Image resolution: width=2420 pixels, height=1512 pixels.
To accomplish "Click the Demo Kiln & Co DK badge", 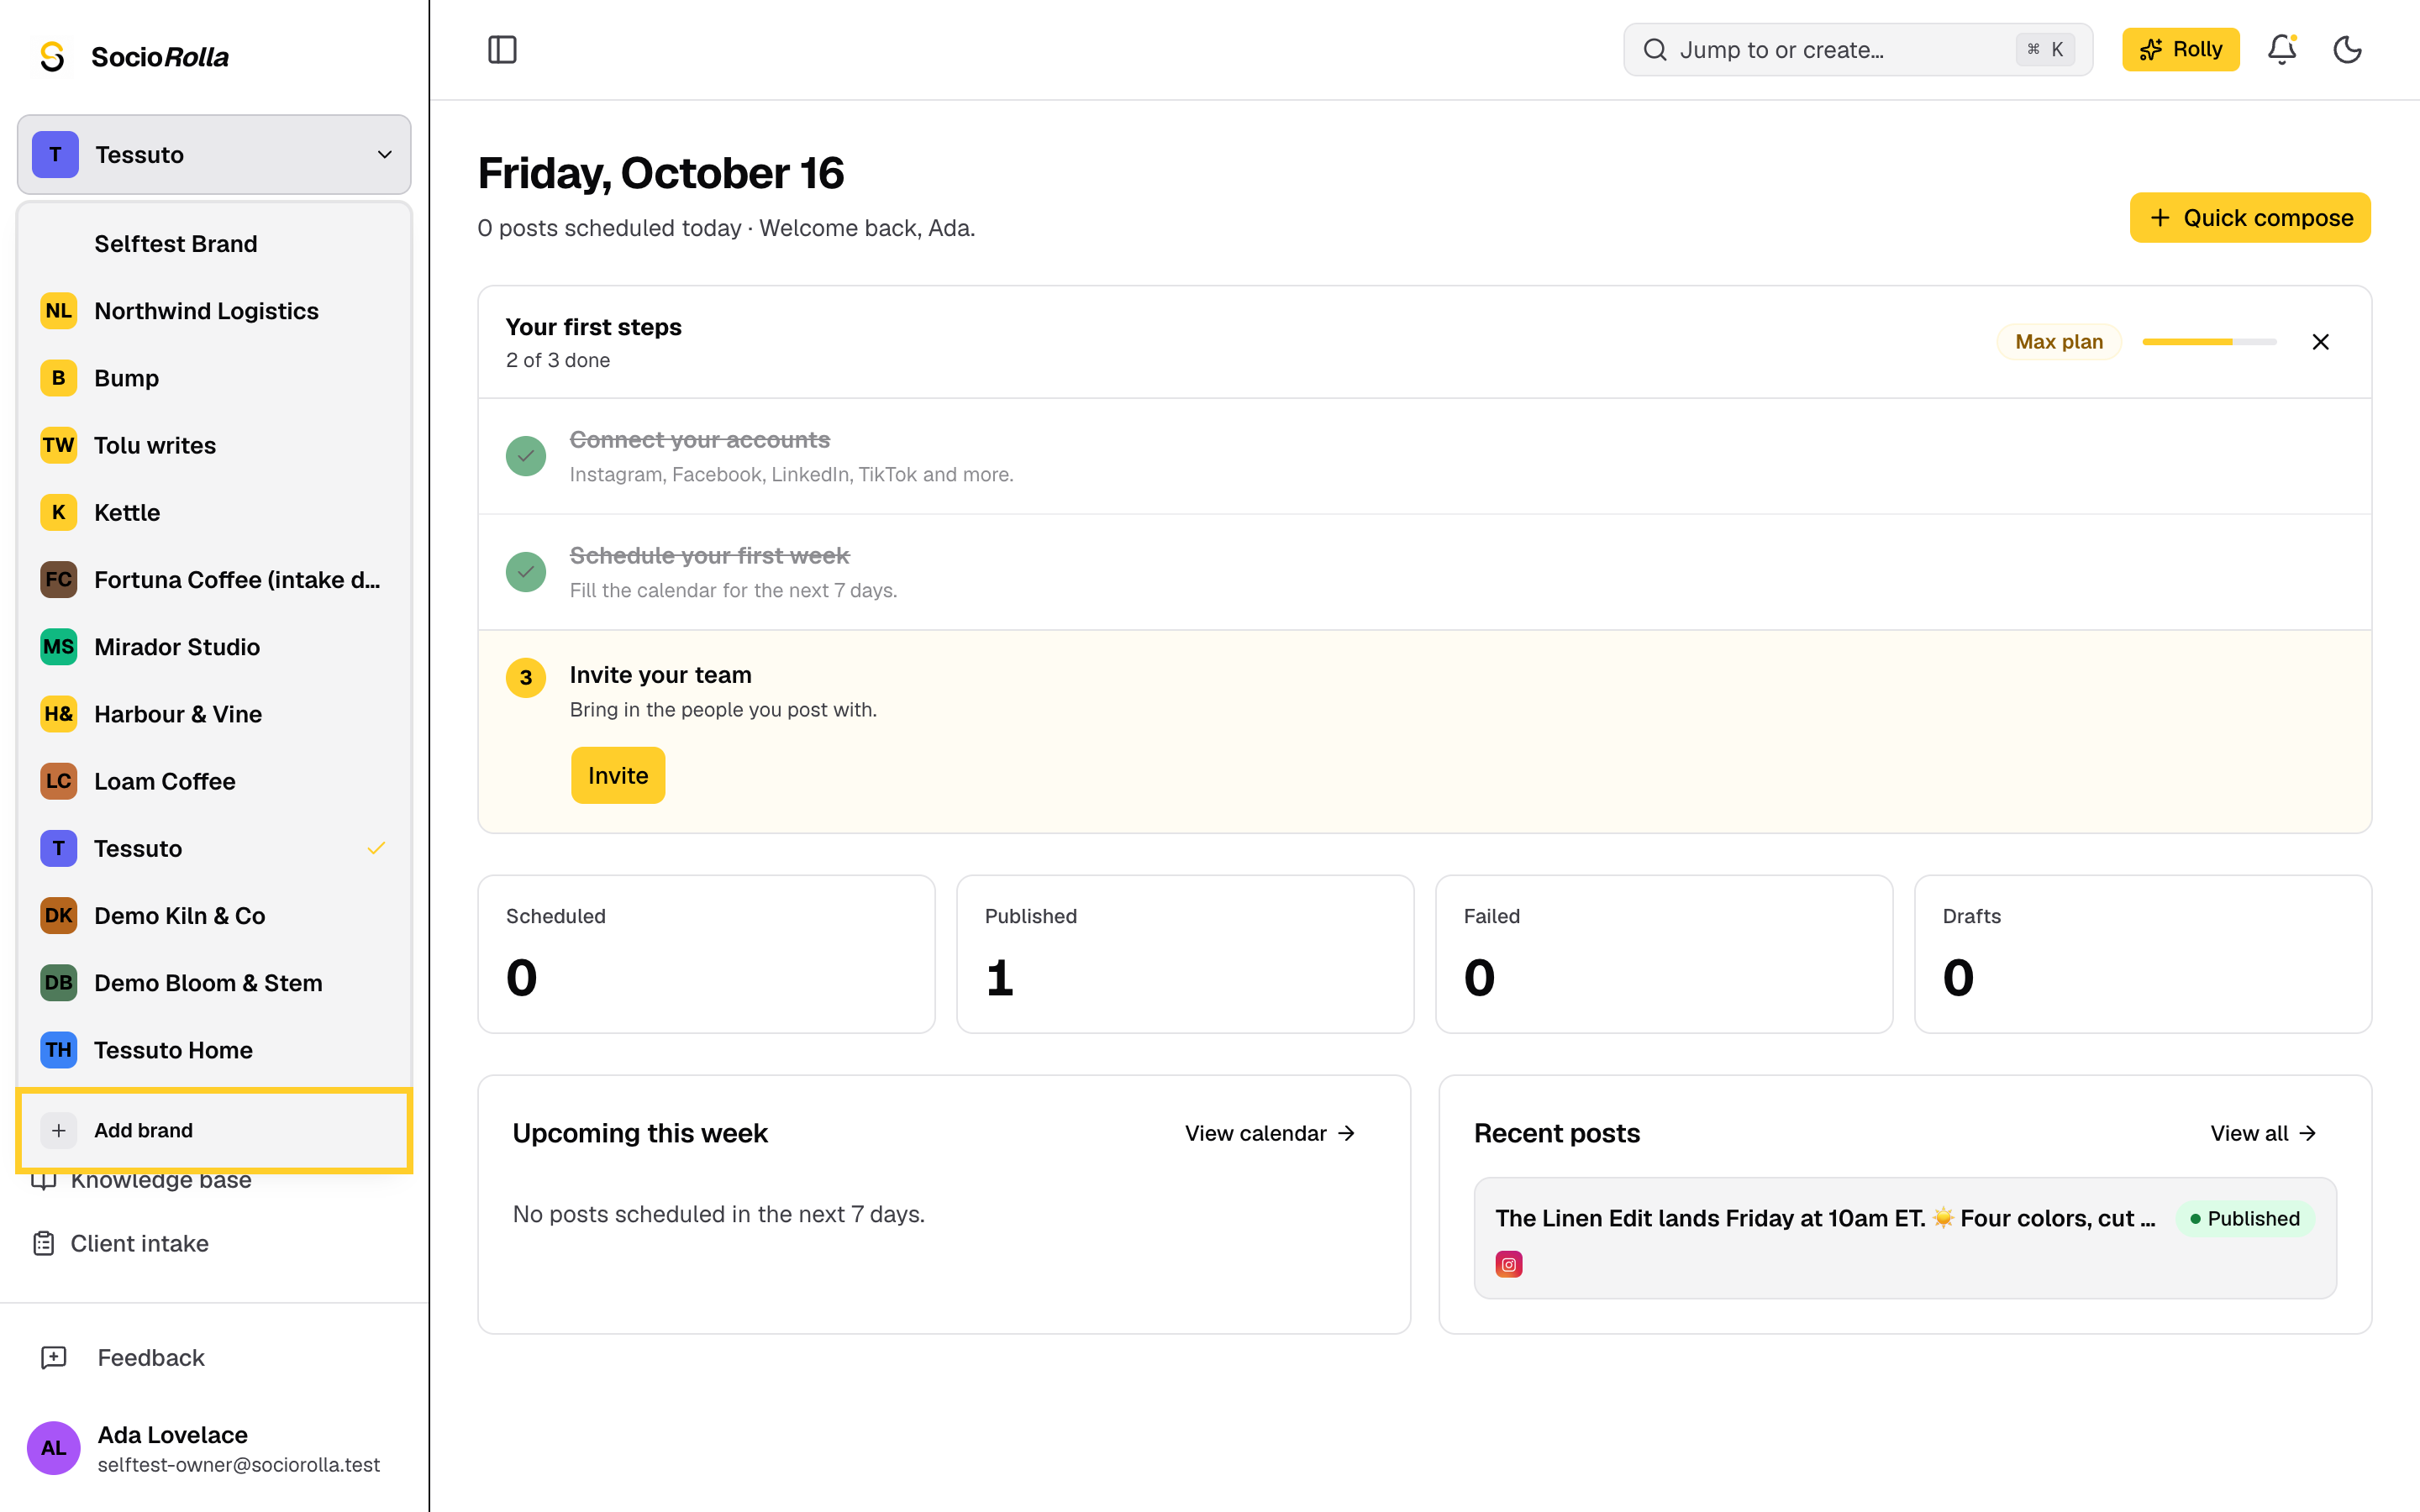I will point(58,915).
